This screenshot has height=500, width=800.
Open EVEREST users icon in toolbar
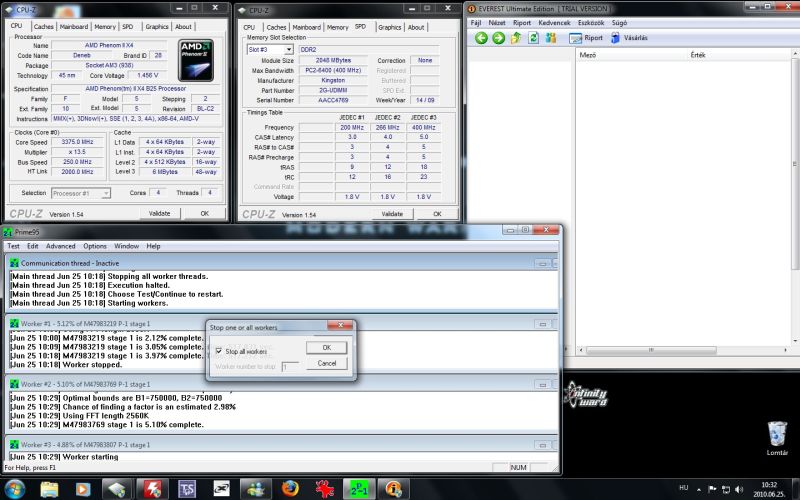point(551,38)
